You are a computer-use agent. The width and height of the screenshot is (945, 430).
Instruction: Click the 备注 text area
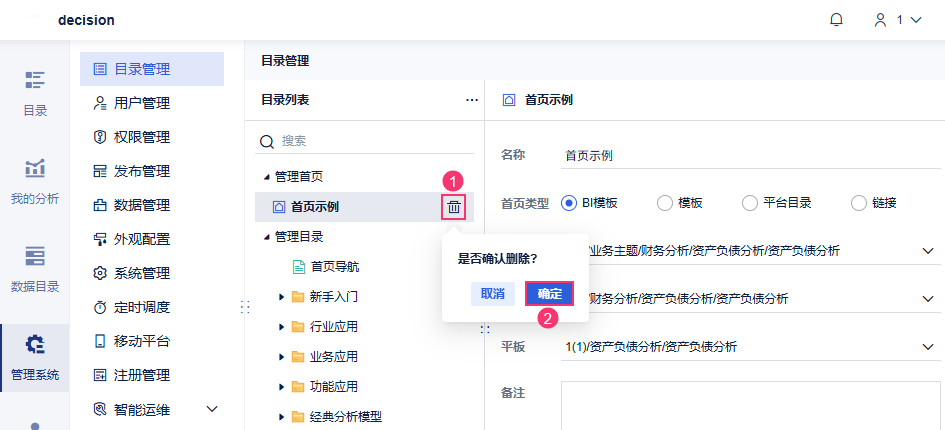750,405
